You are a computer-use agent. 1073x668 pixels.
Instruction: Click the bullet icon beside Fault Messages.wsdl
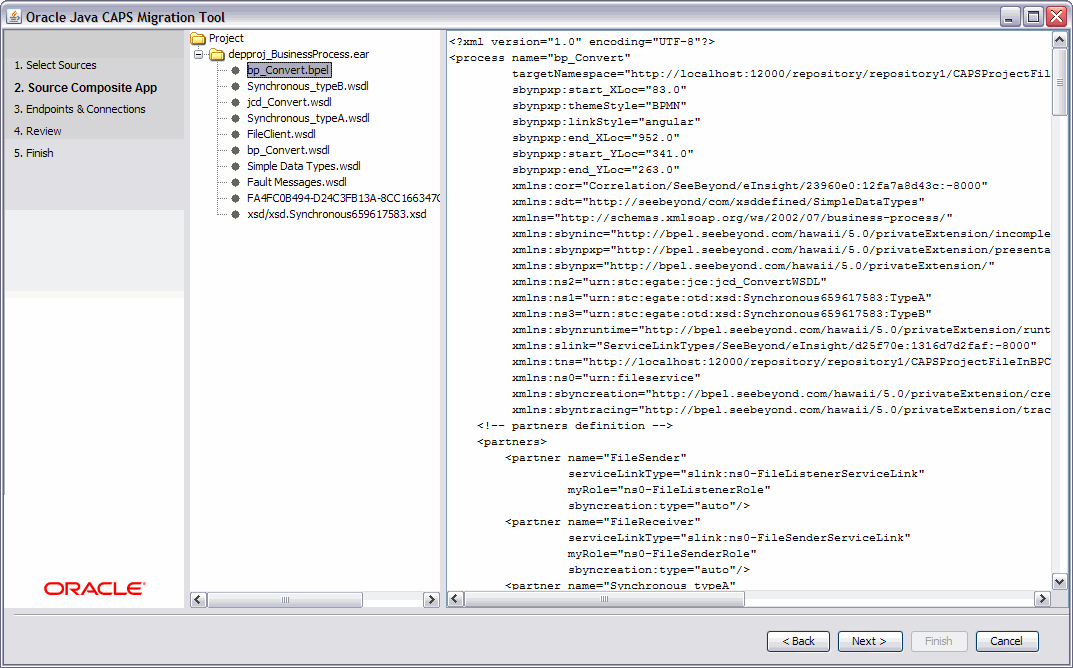235,182
